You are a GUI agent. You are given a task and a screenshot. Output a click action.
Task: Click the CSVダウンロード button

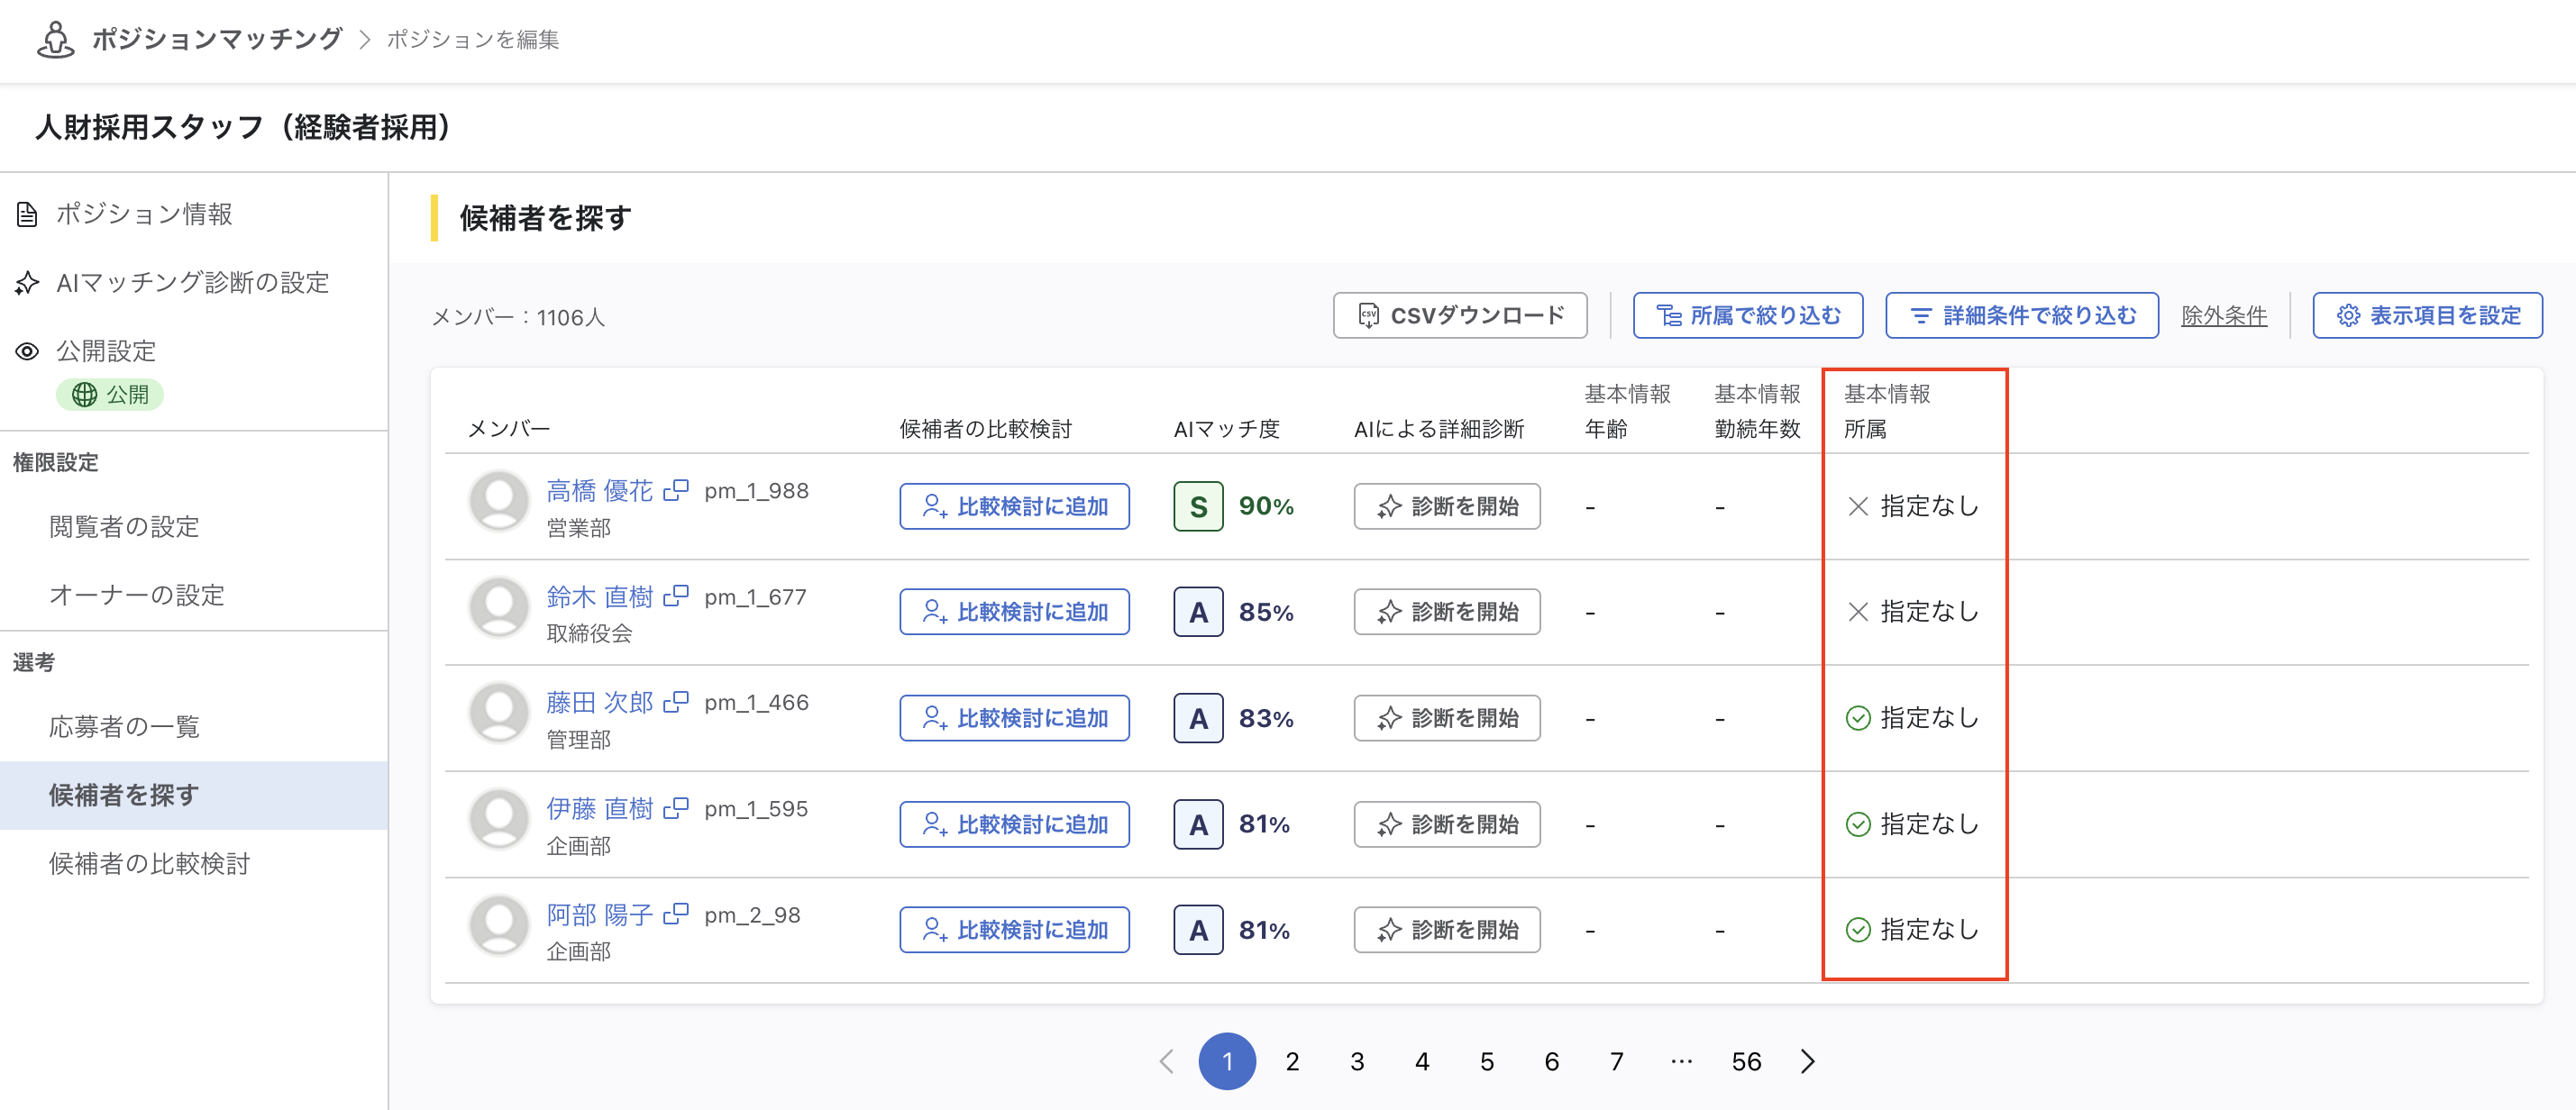tap(1460, 316)
